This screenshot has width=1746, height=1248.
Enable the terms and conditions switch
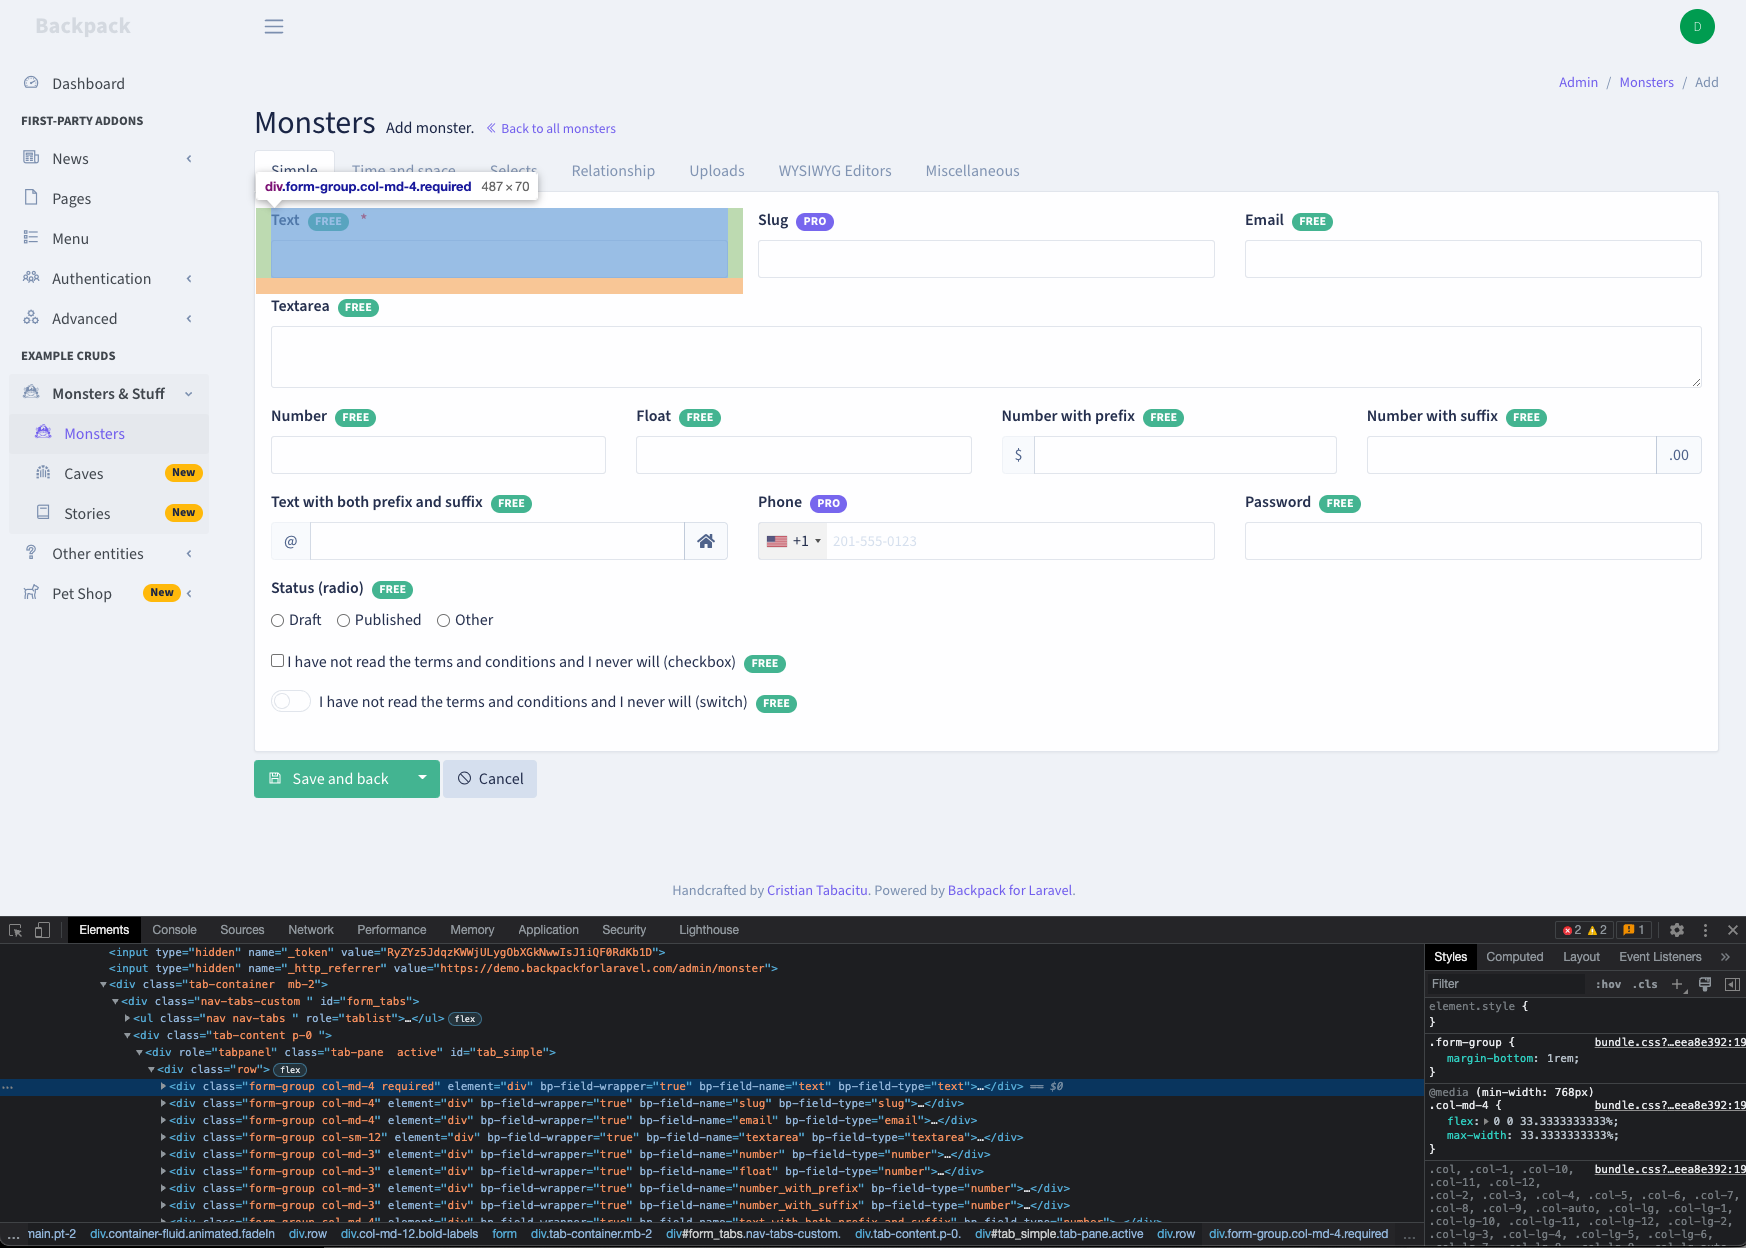290,701
